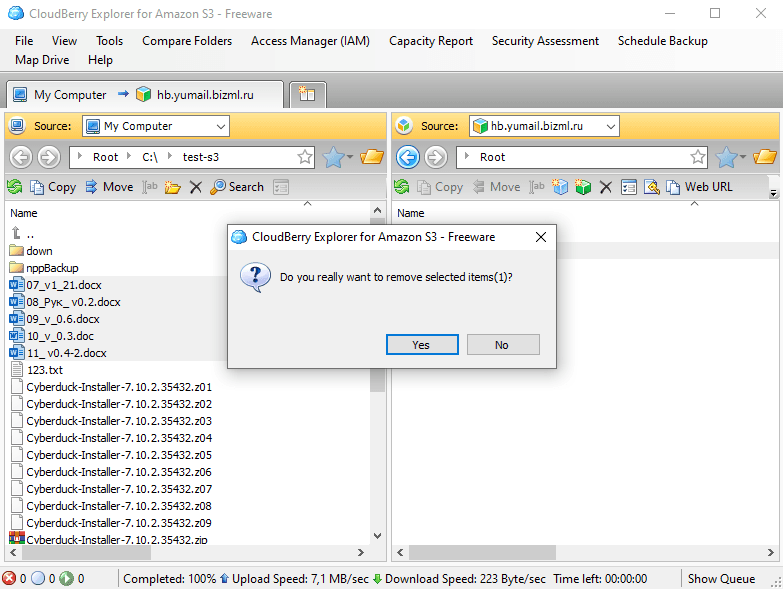783x589 pixels.
Task: Click left pane properties icon
Action: (281, 187)
